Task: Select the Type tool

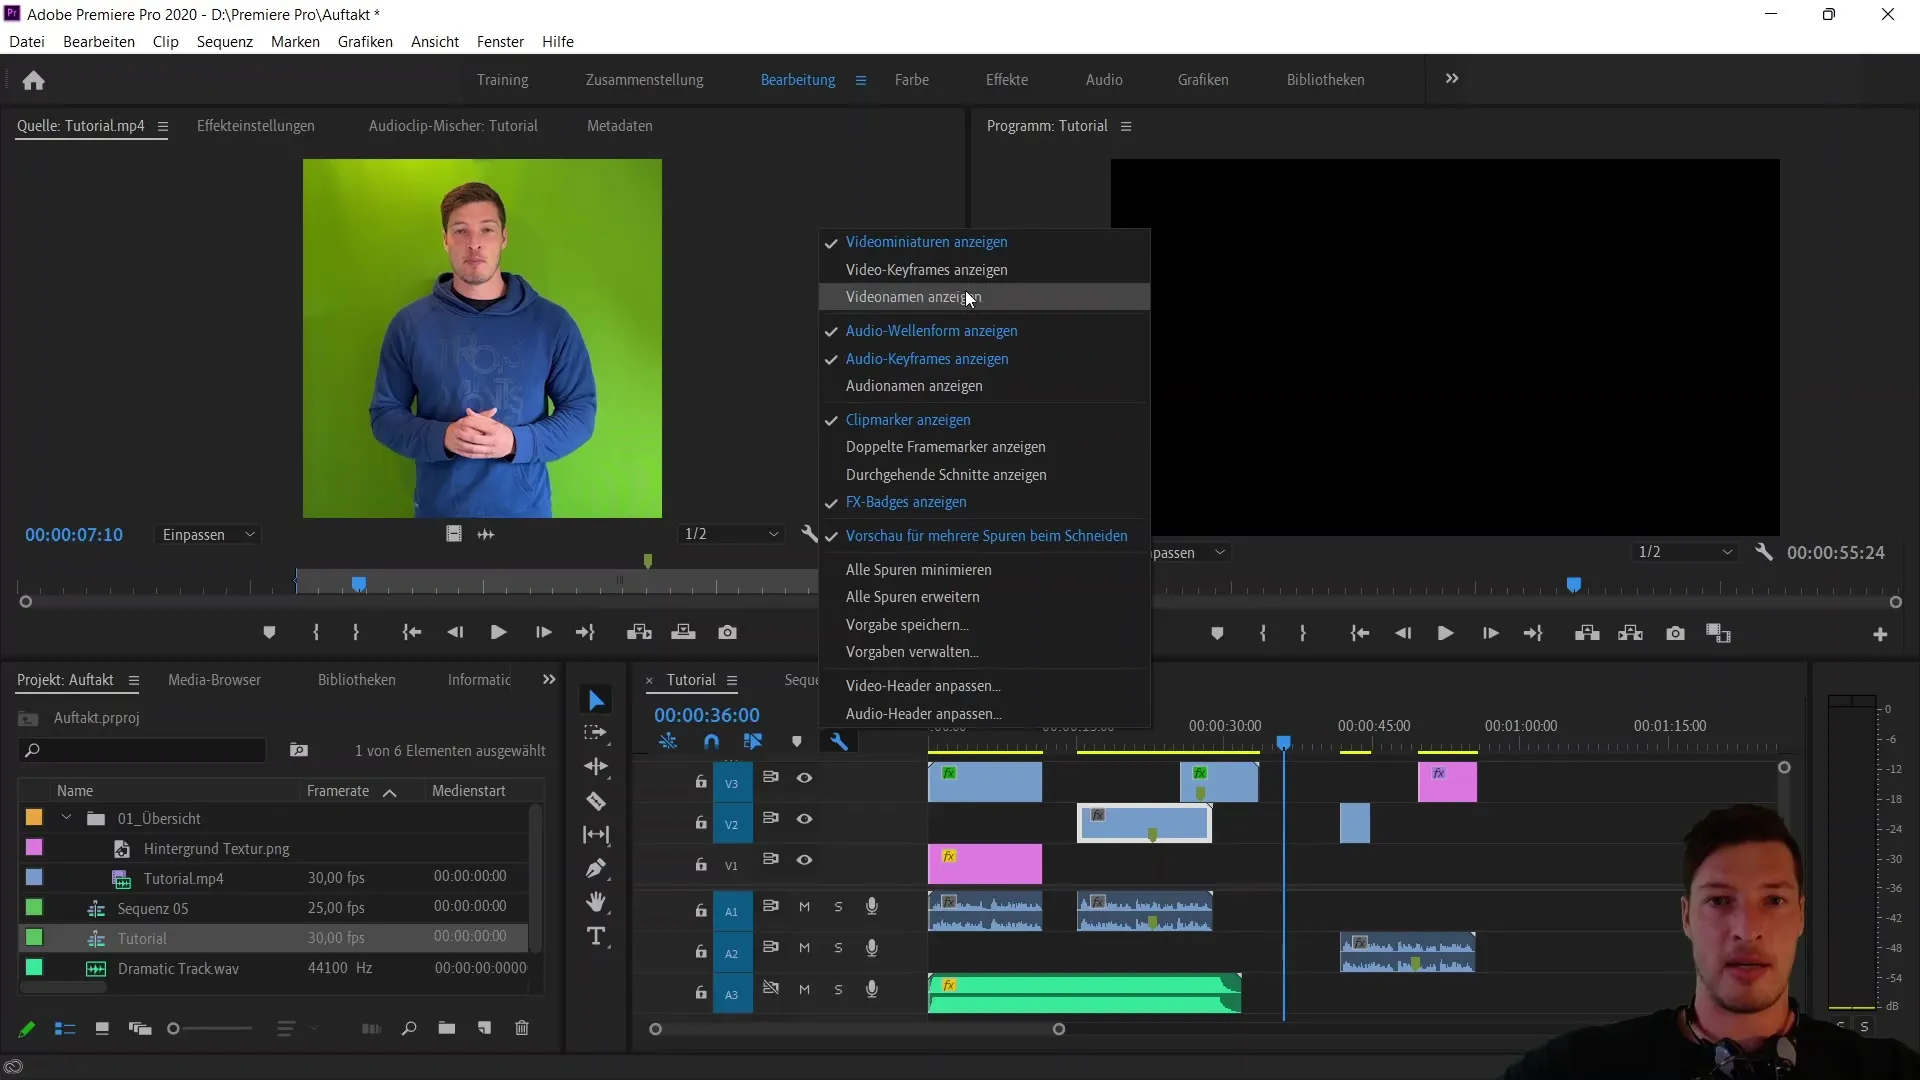Action: [x=596, y=936]
